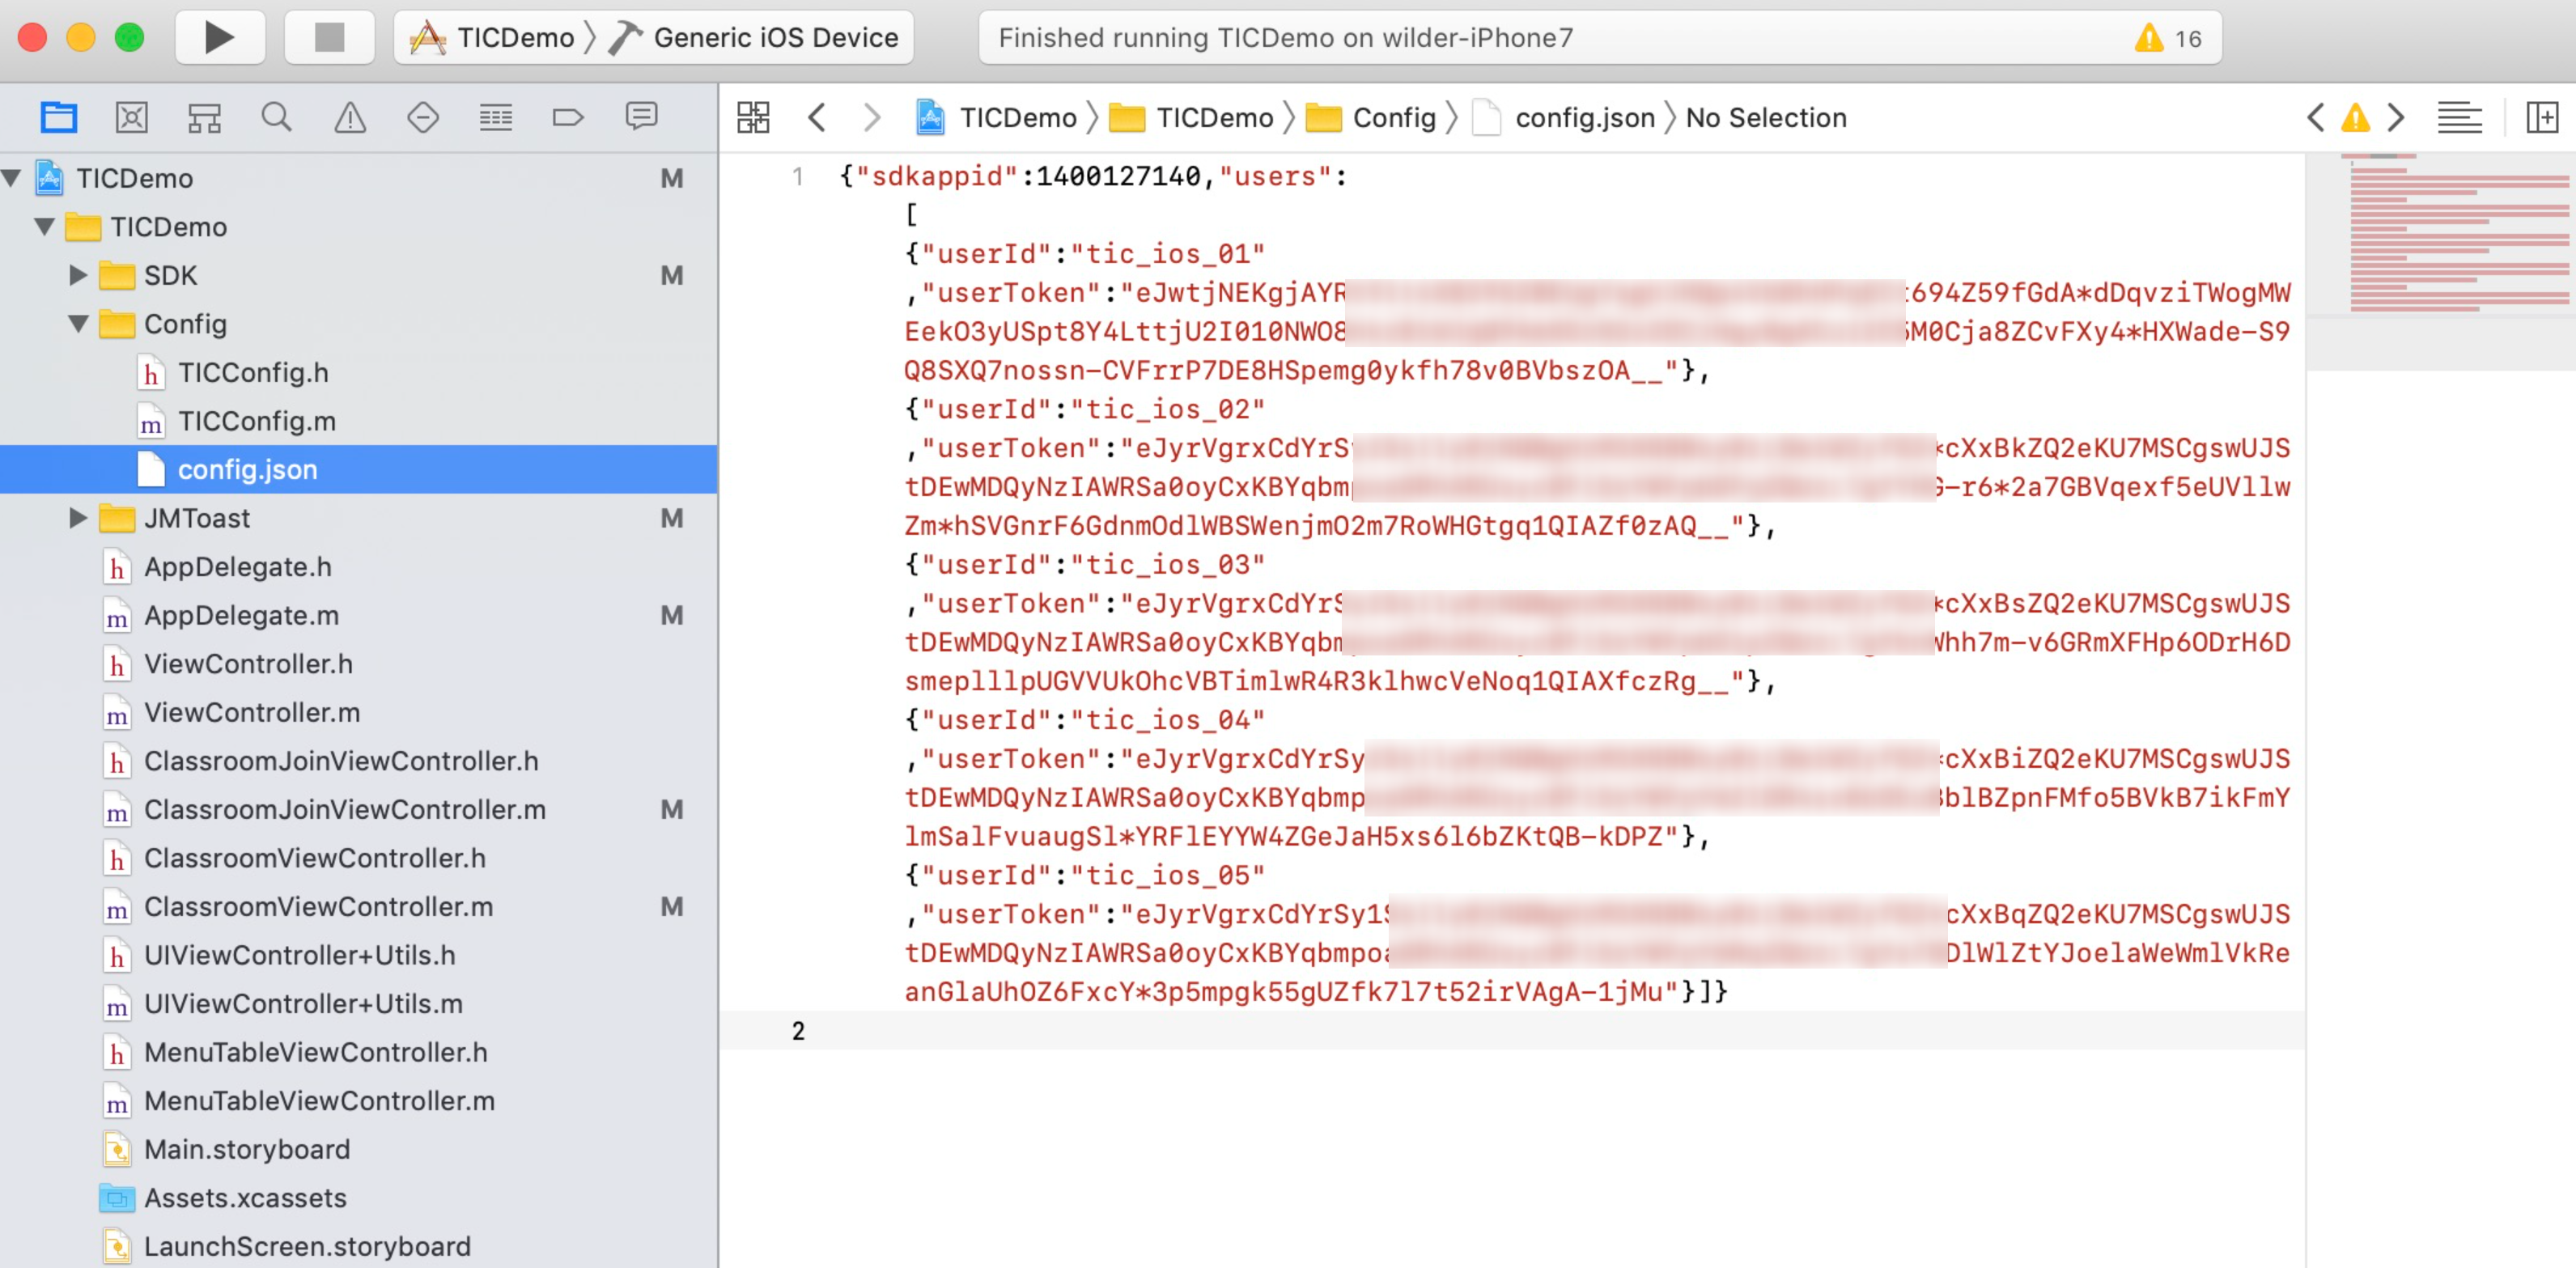Click the 16 warnings indicator in status bar

[2168, 38]
